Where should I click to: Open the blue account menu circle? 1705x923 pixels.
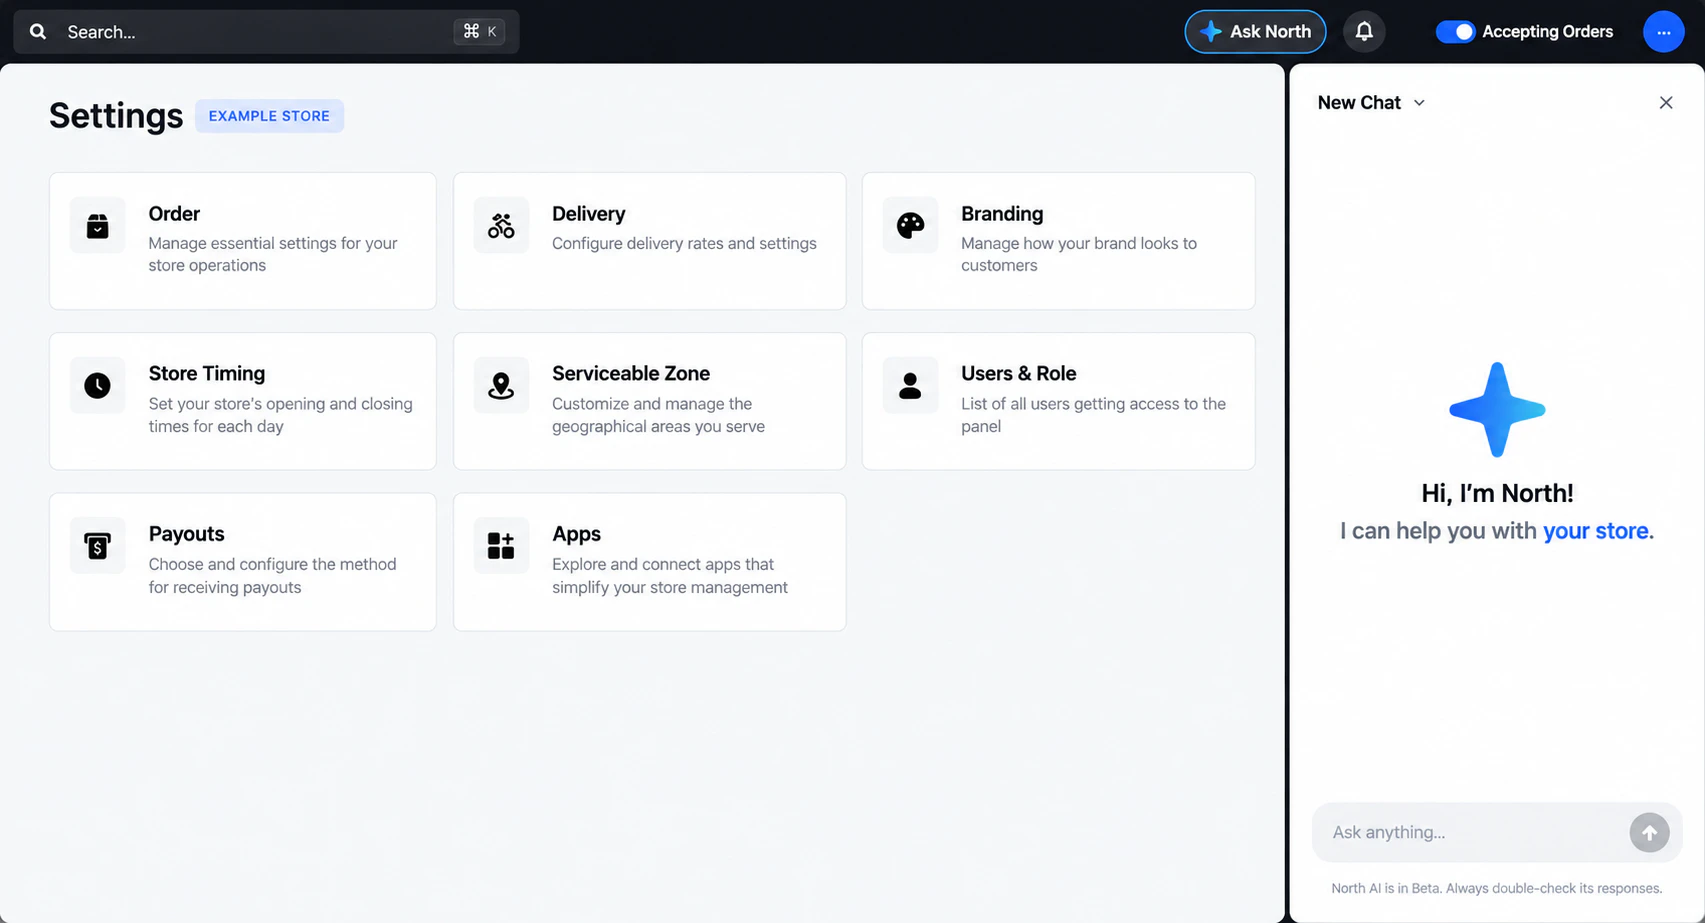pos(1664,32)
